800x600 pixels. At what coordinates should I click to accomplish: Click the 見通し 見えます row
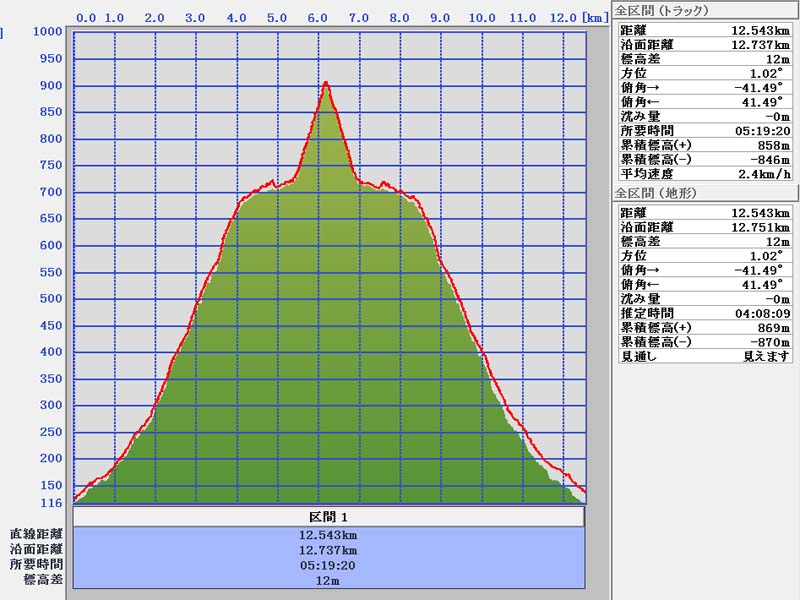[x=705, y=355]
